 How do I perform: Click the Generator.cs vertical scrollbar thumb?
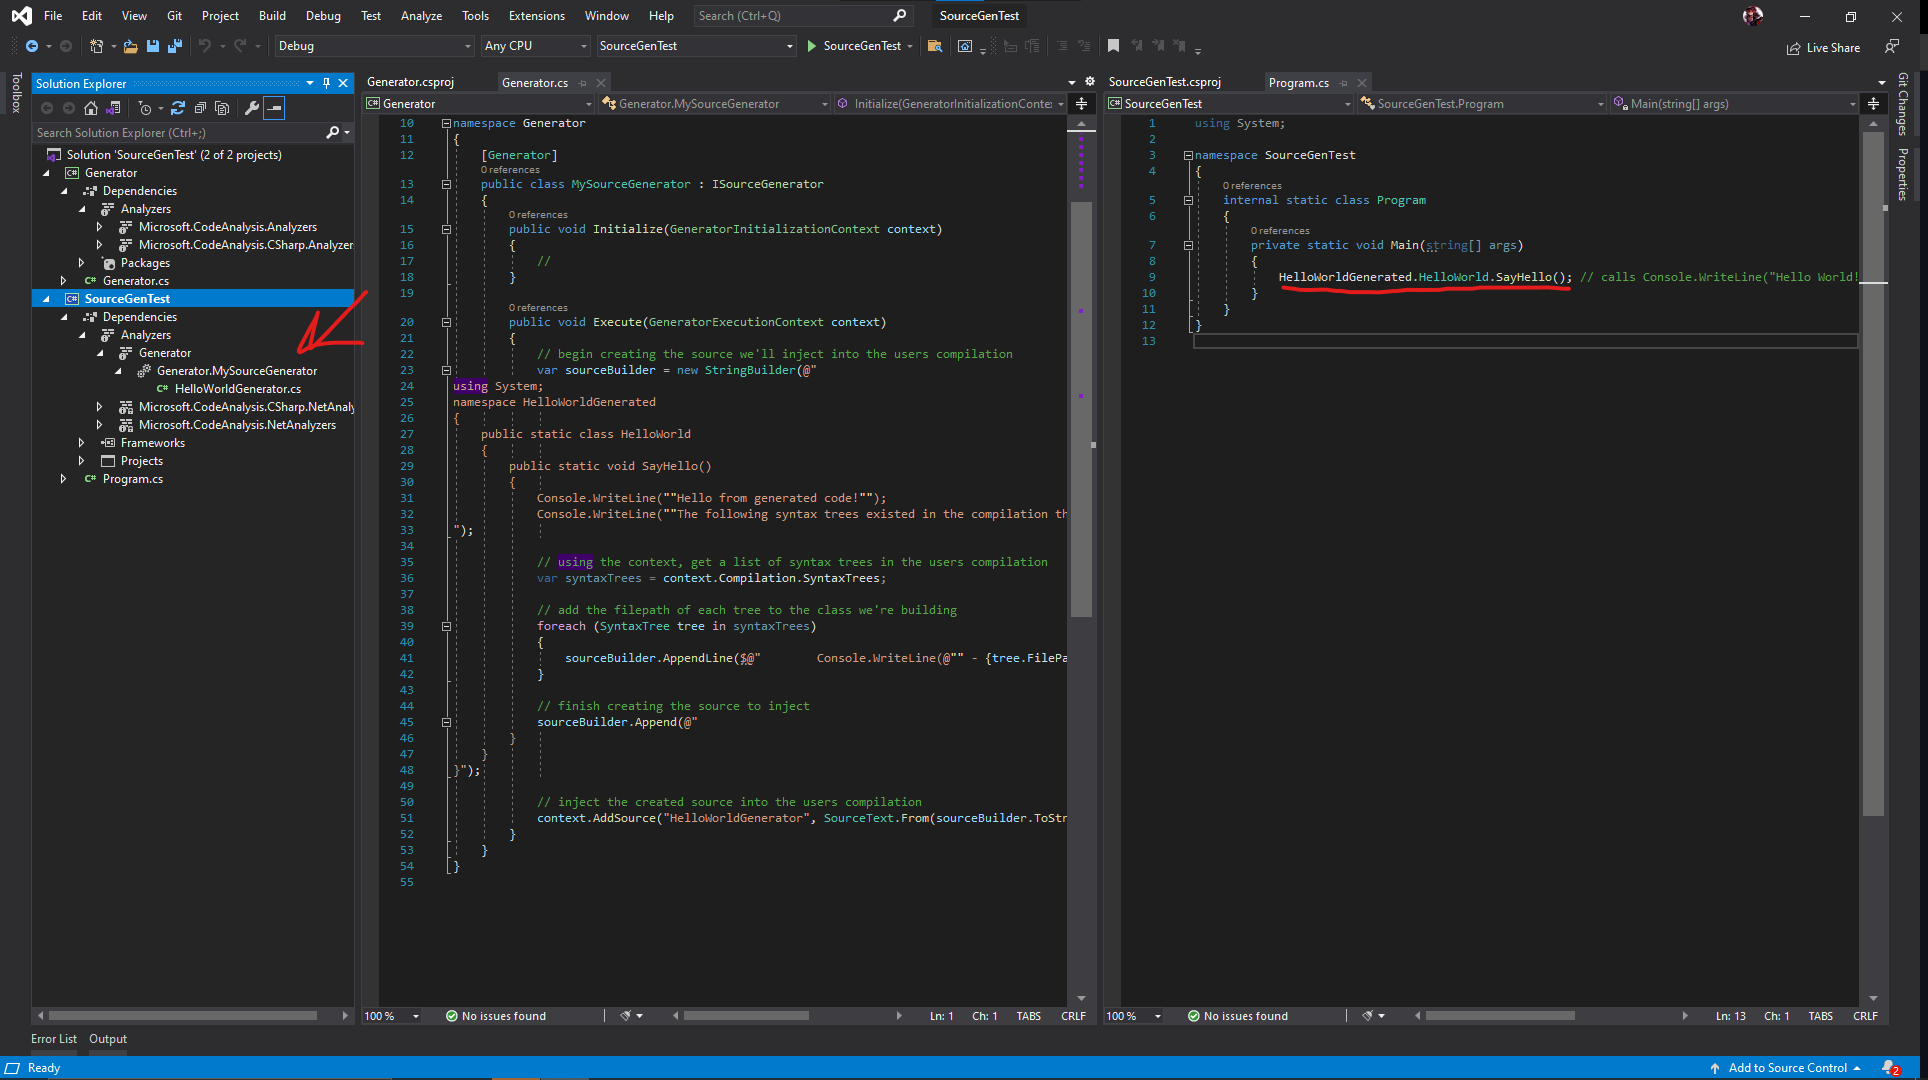(x=1080, y=410)
